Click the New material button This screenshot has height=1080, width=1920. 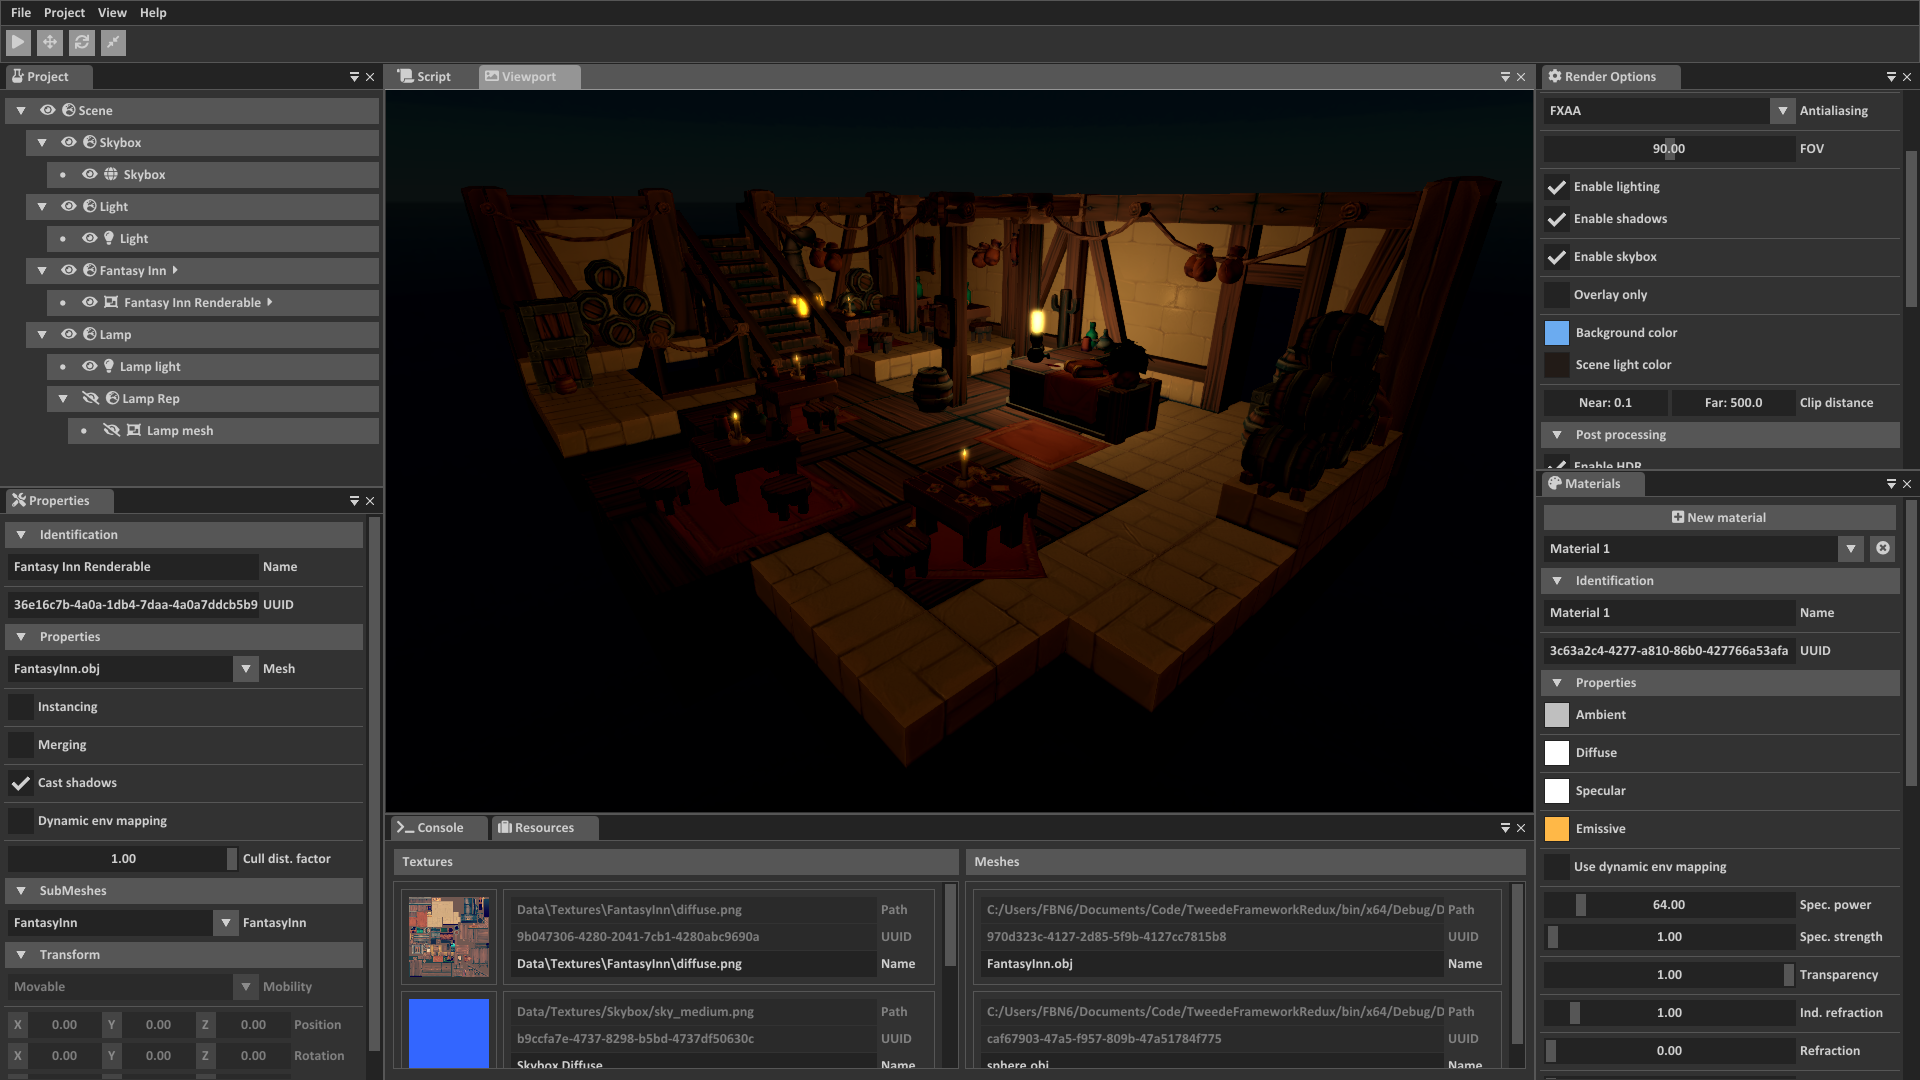(1719, 517)
